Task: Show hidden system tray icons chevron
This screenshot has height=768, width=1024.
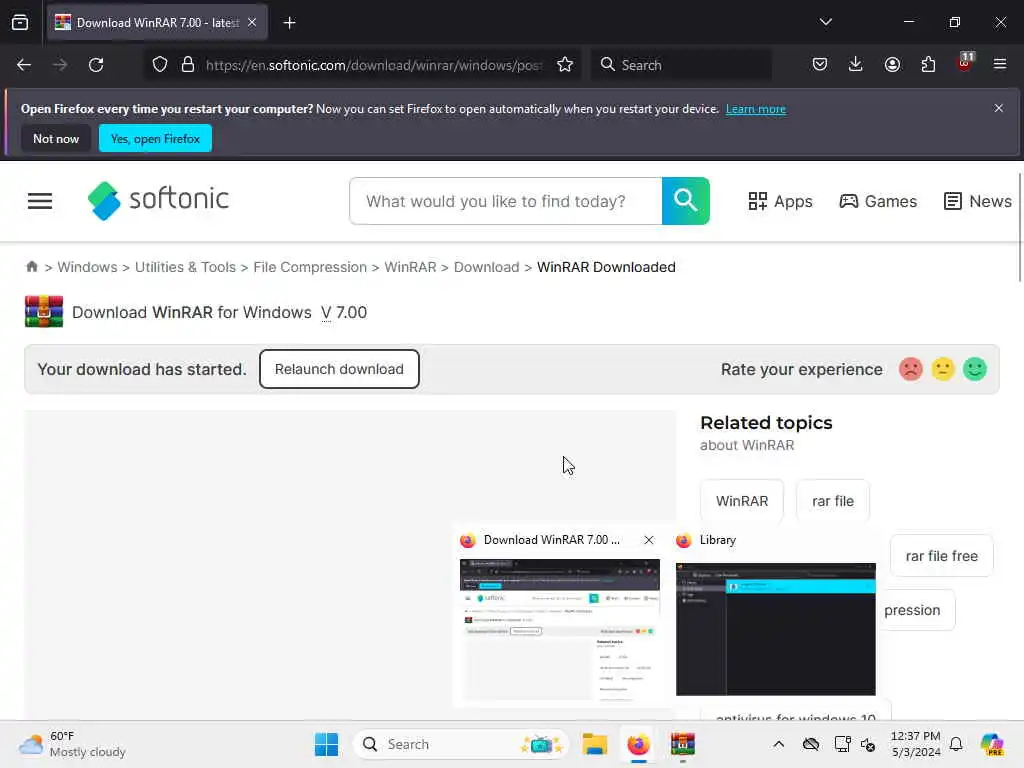Action: pos(778,744)
